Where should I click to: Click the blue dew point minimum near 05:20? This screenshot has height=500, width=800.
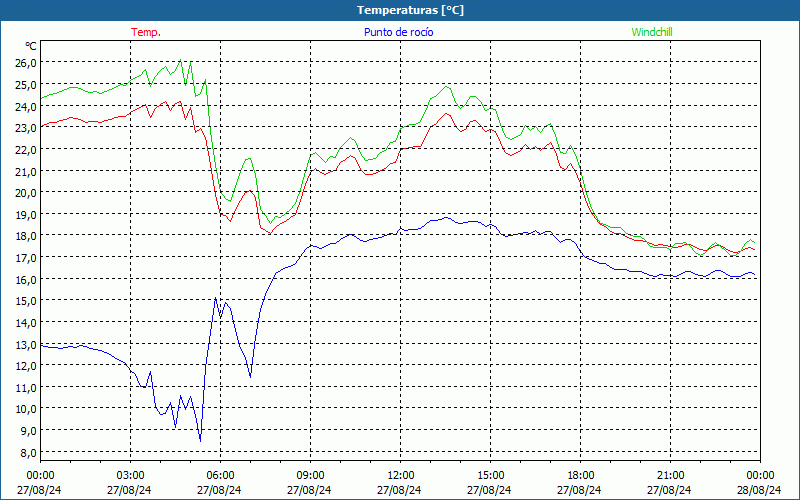coord(200,440)
